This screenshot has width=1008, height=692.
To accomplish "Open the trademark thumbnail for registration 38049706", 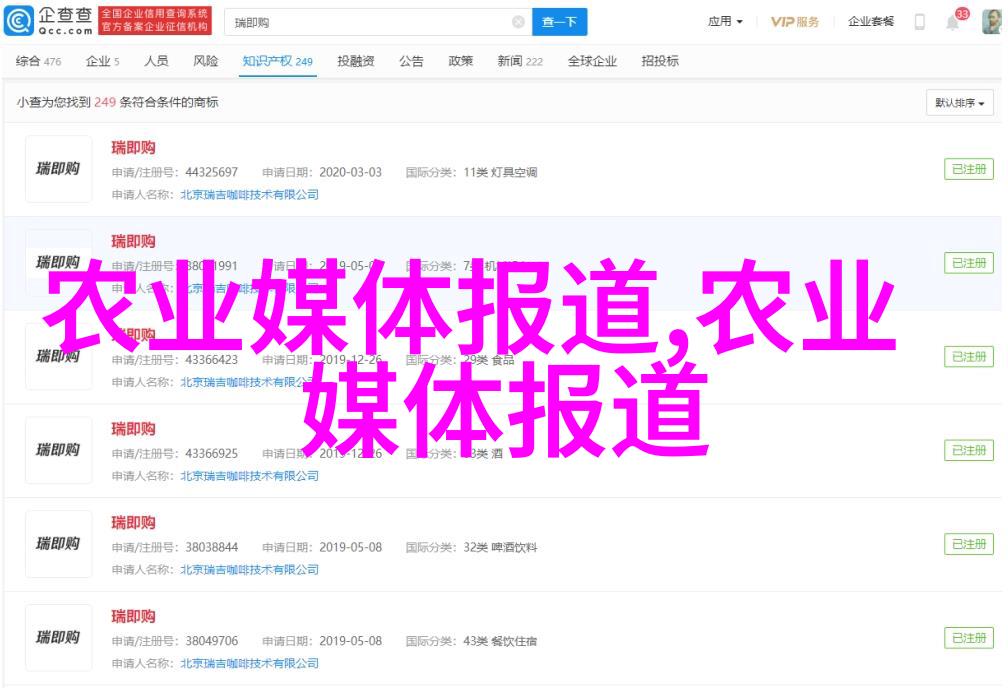I will tap(58, 638).
